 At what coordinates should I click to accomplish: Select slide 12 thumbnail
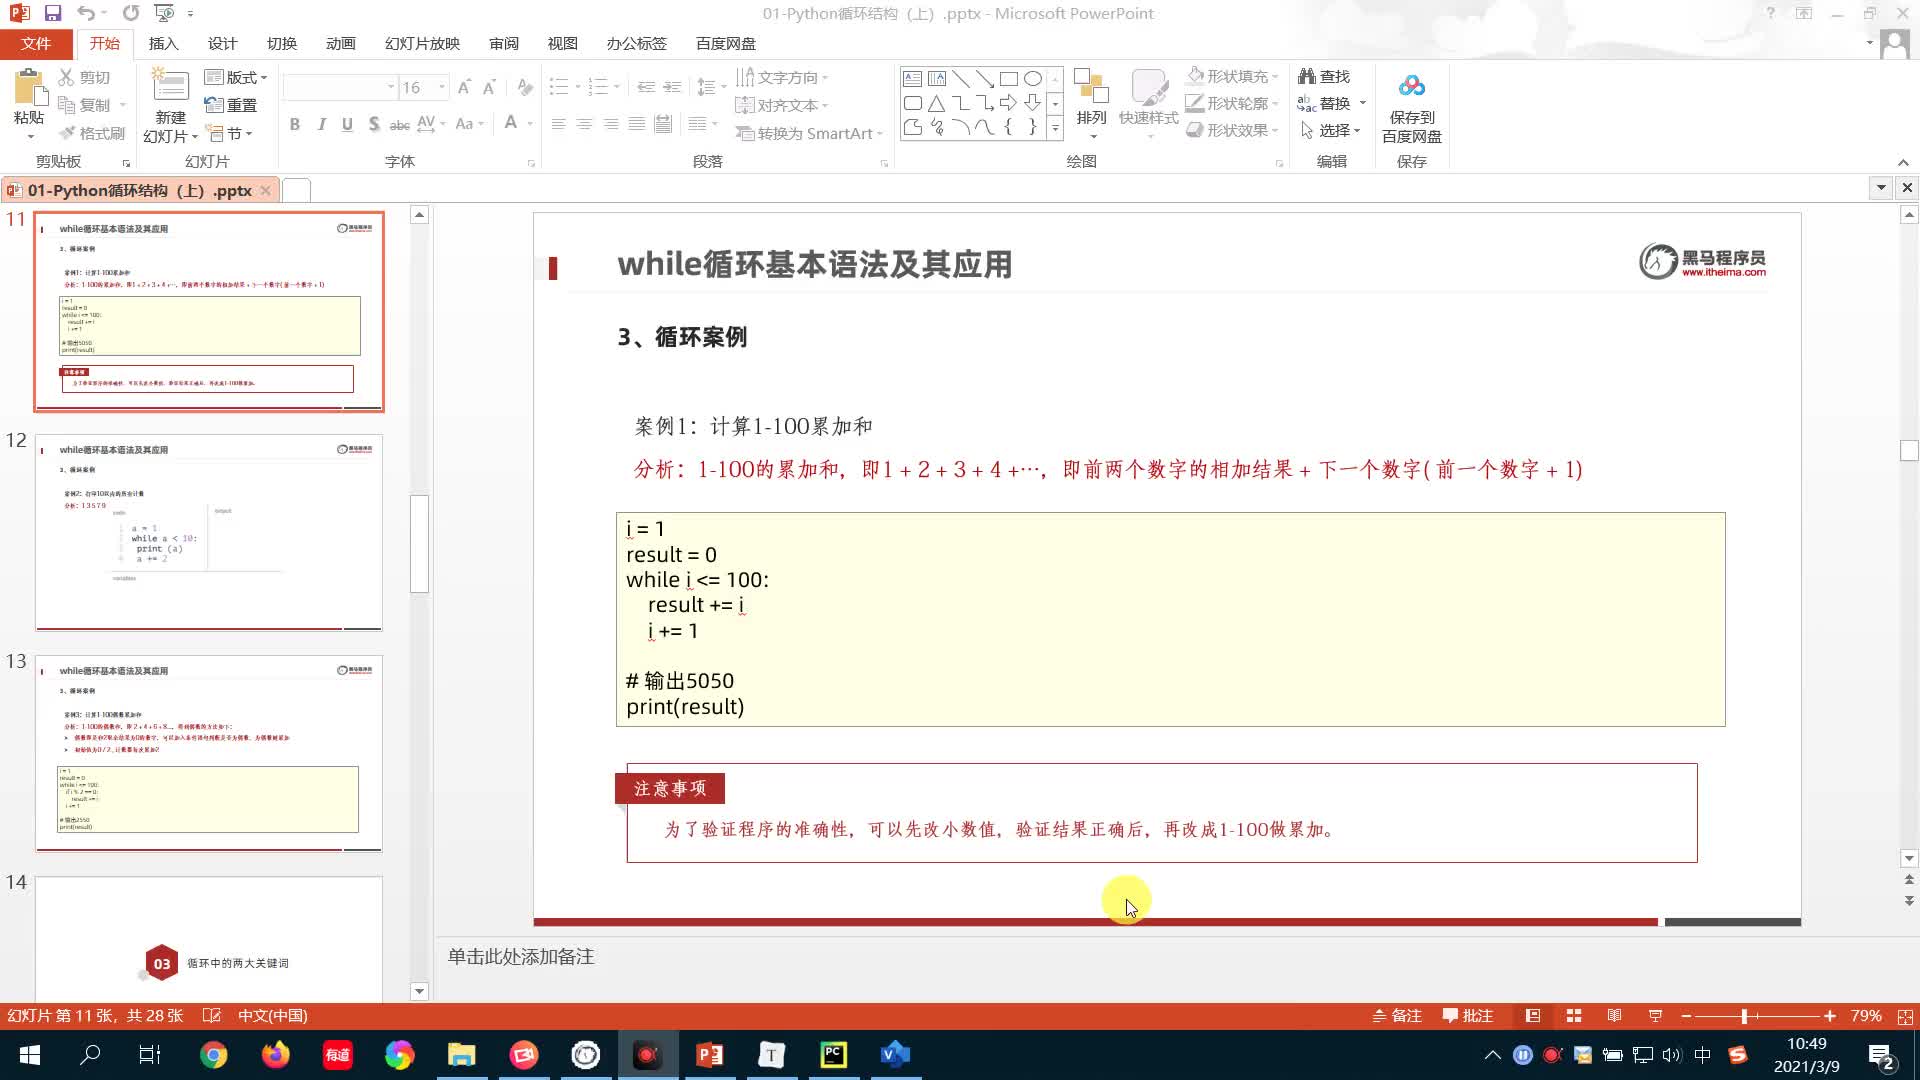point(209,532)
